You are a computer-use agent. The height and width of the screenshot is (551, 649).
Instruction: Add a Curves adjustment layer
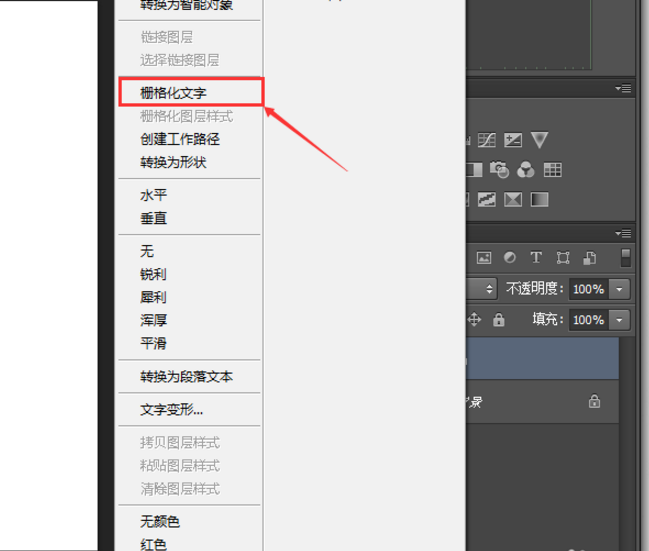coord(487,140)
